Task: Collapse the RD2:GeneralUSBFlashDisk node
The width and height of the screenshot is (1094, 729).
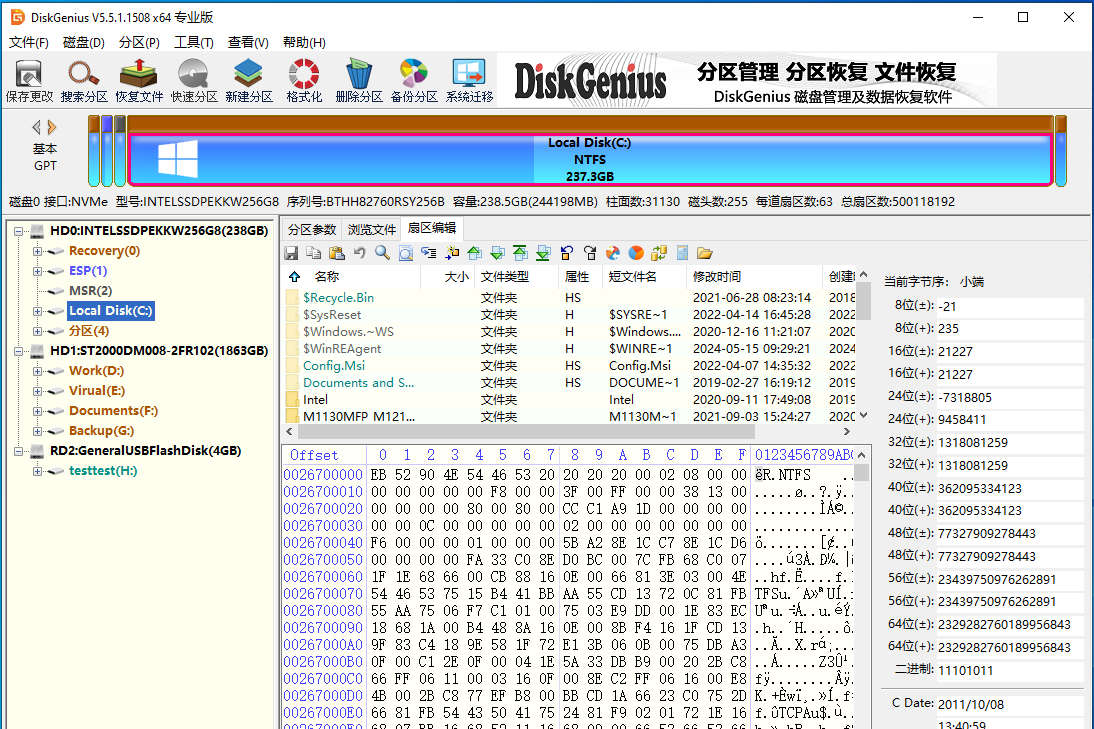Action: pos(17,451)
